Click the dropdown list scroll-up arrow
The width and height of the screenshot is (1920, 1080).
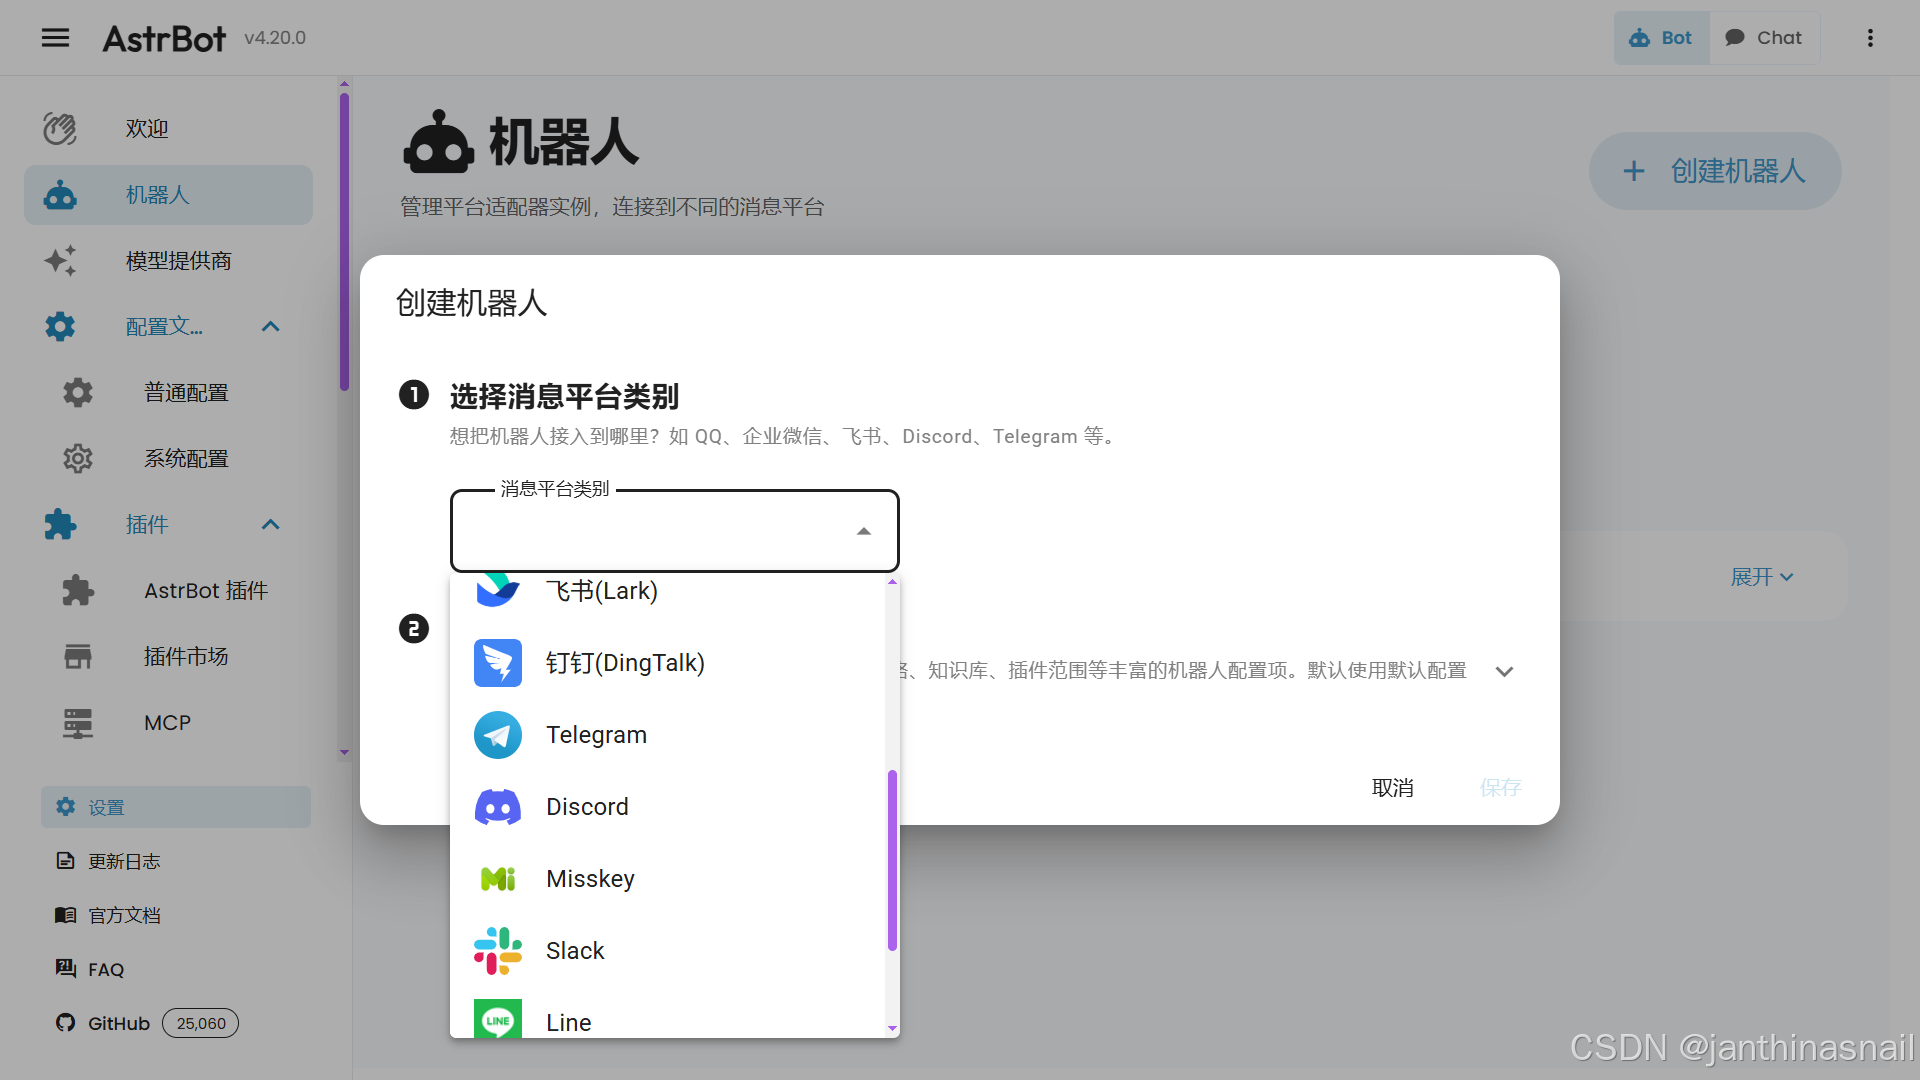coord(892,582)
